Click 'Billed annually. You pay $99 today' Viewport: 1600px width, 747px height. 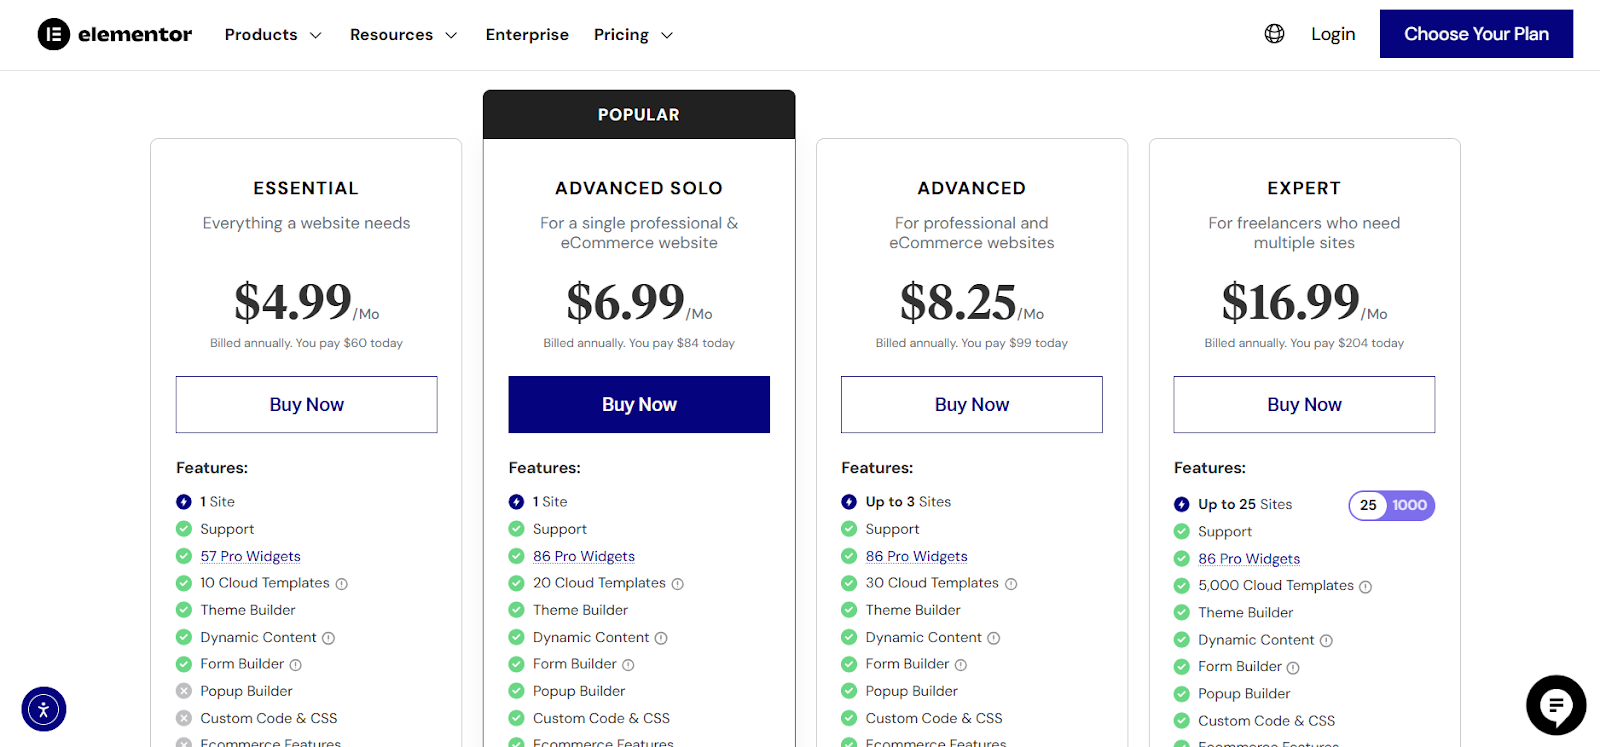click(972, 343)
